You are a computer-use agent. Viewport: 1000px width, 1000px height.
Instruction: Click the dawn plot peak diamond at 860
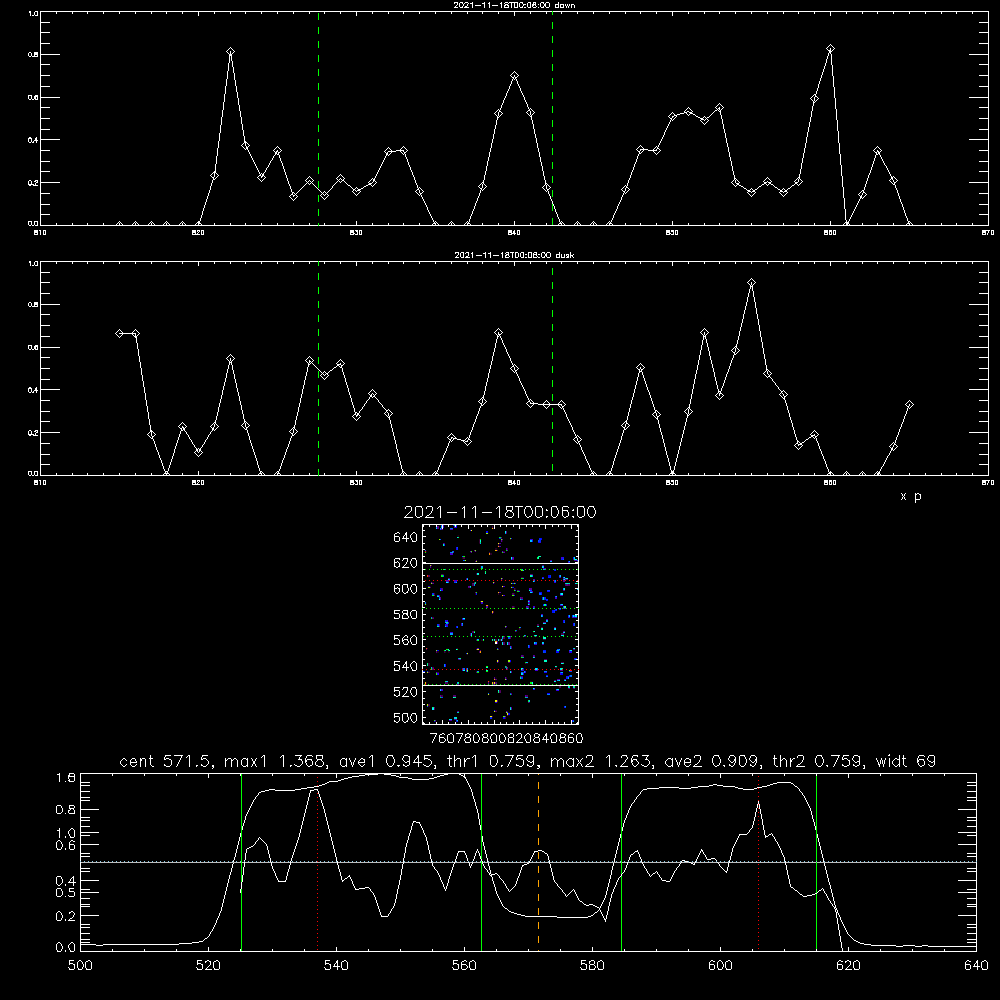click(830, 48)
